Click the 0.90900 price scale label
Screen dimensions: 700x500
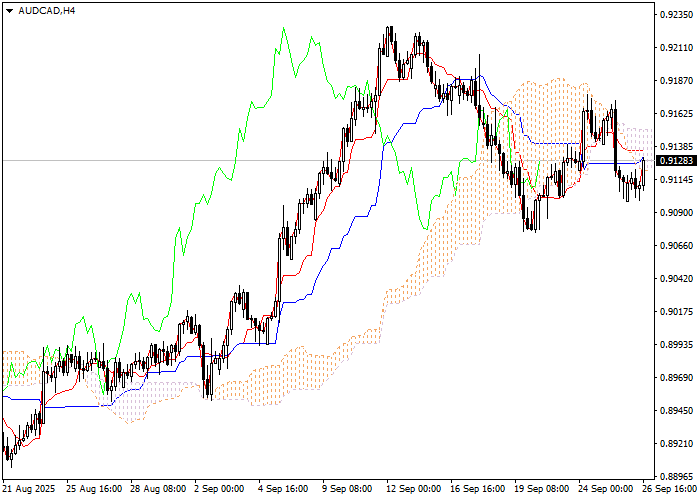[677, 213]
